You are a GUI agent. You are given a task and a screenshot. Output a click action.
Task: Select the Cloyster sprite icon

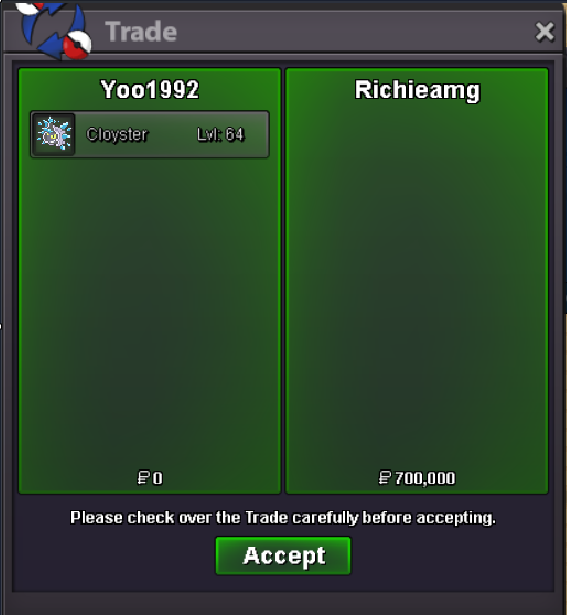click(x=54, y=134)
